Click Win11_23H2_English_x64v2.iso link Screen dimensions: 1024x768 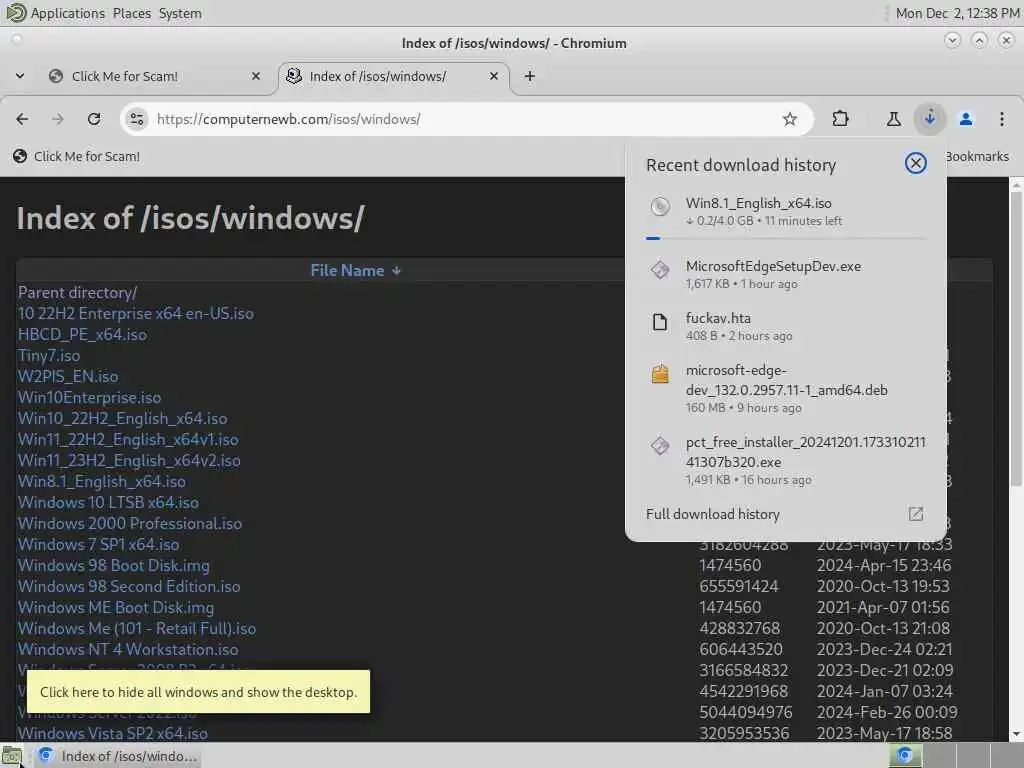coord(129,460)
